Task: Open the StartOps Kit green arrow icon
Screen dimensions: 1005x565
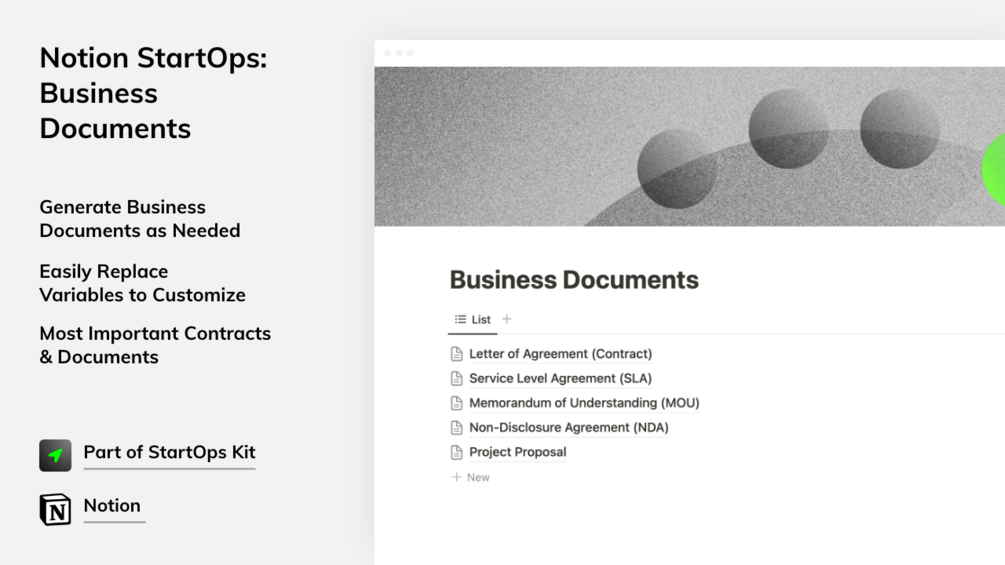Action: (x=55, y=455)
